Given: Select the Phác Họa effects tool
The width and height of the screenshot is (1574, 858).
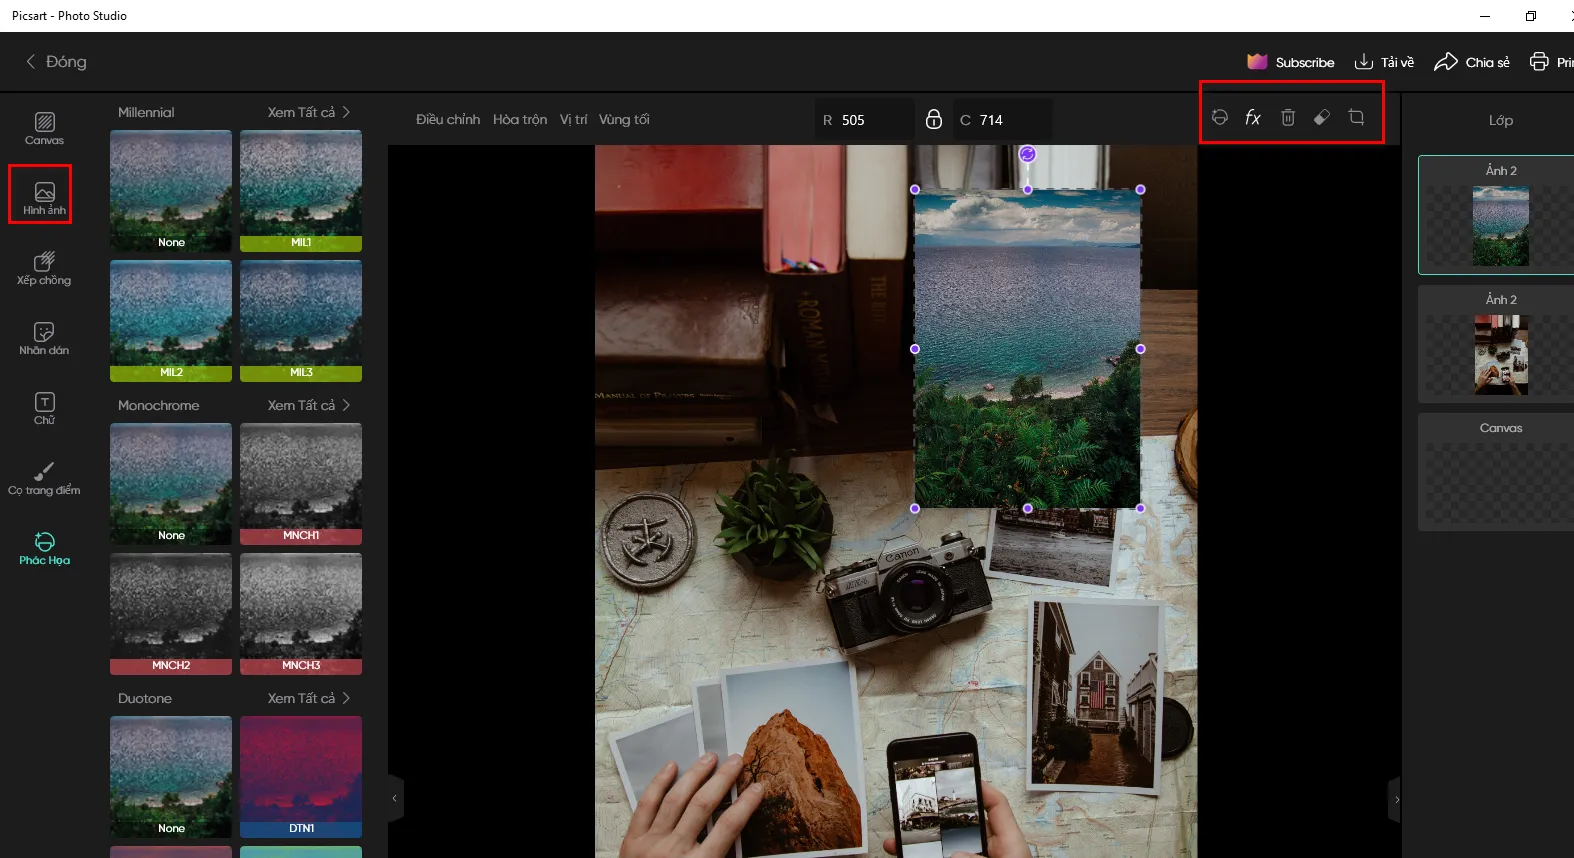Looking at the screenshot, I should pos(44,548).
